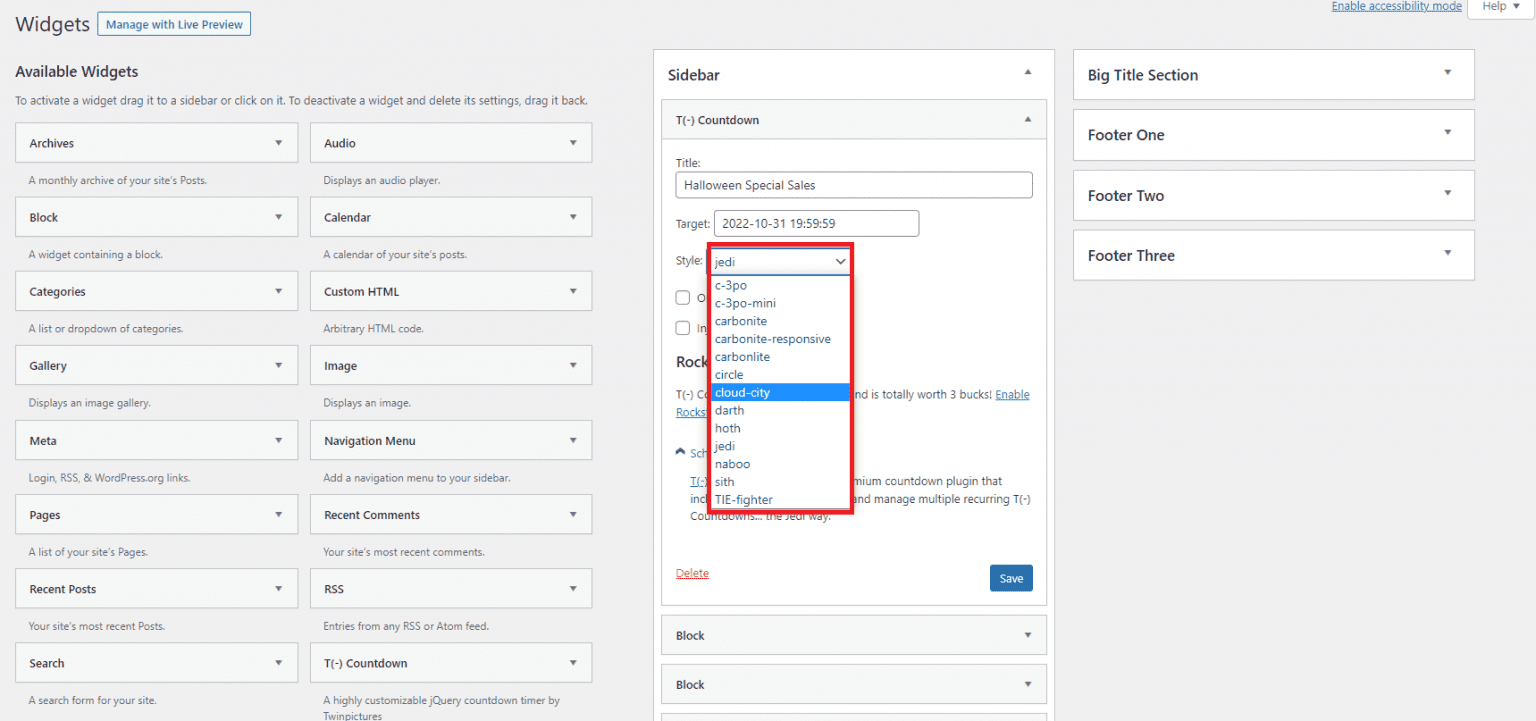Collapse the Sidebar panel with its chevron
Image resolution: width=1536 pixels, height=721 pixels.
click(x=1027, y=72)
